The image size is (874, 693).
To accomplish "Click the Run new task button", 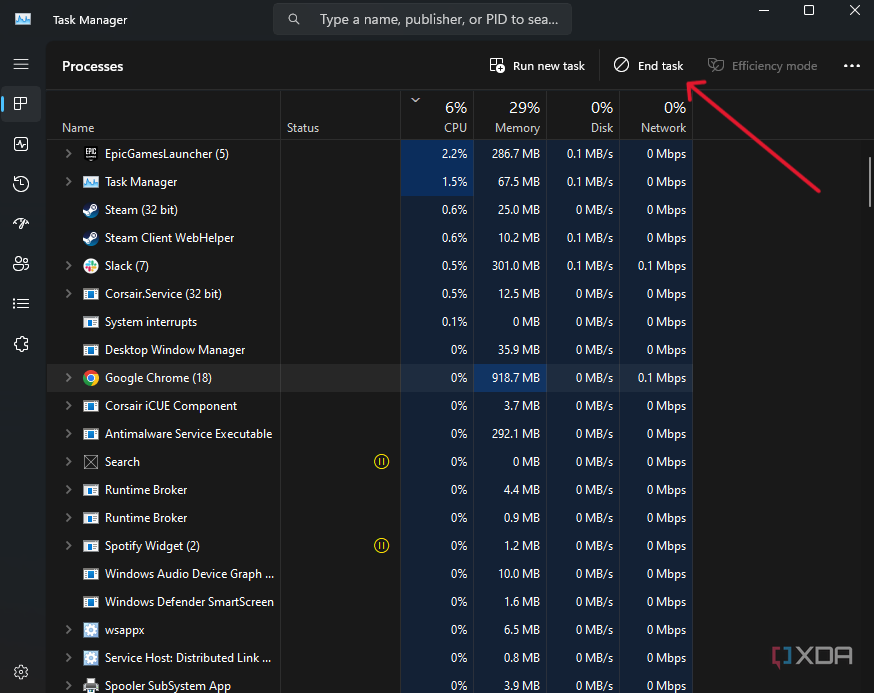I will tap(537, 66).
